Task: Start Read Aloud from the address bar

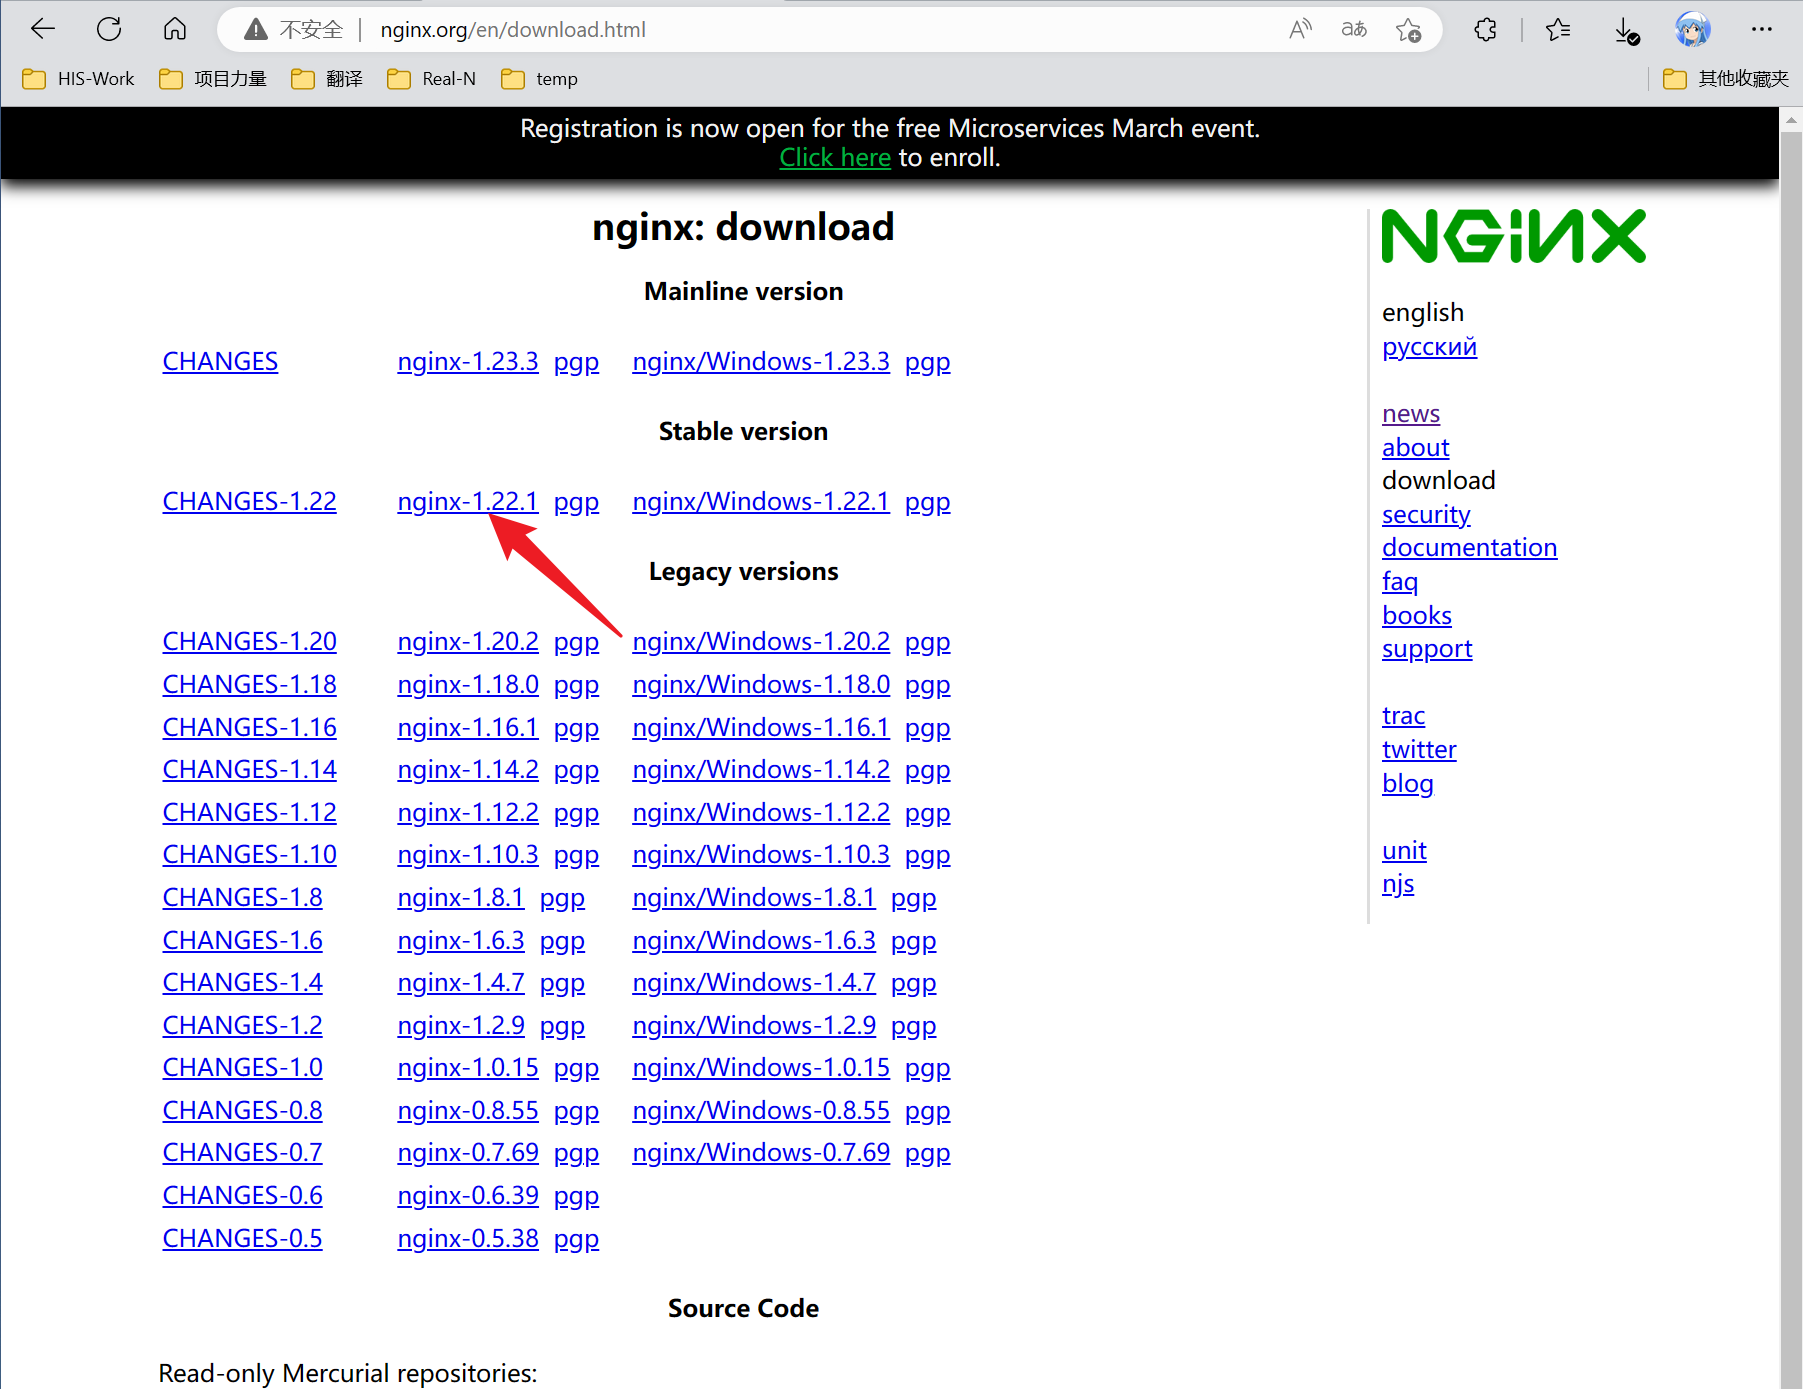Action: coord(1300,29)
